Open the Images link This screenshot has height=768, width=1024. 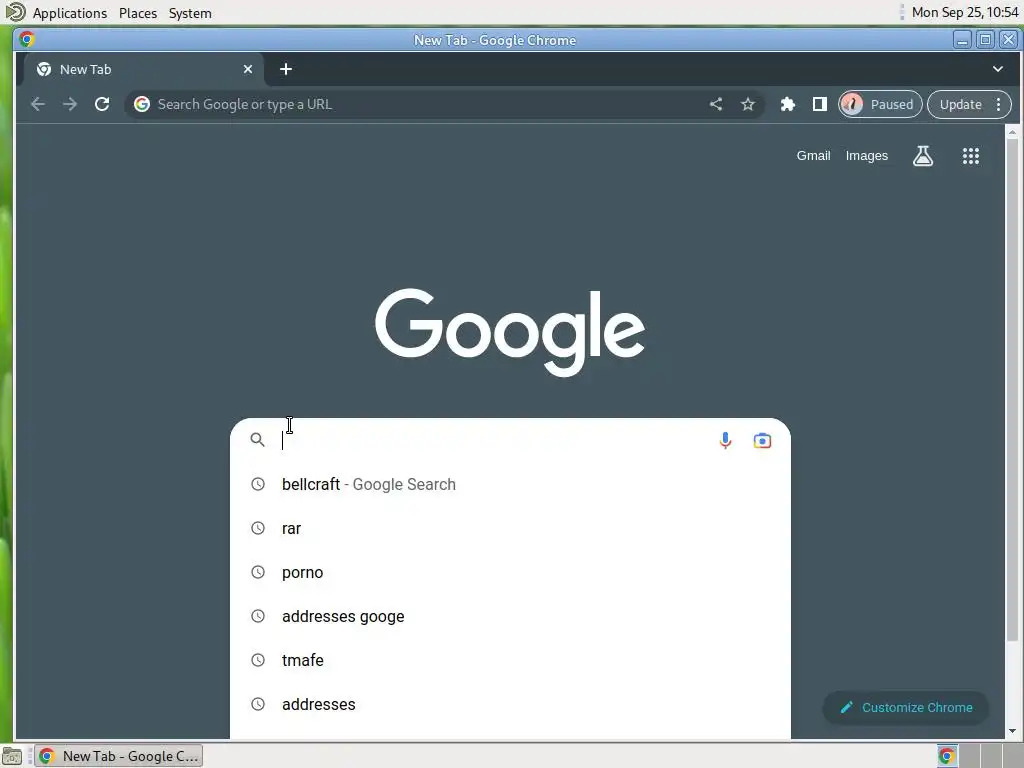point(867,156)
